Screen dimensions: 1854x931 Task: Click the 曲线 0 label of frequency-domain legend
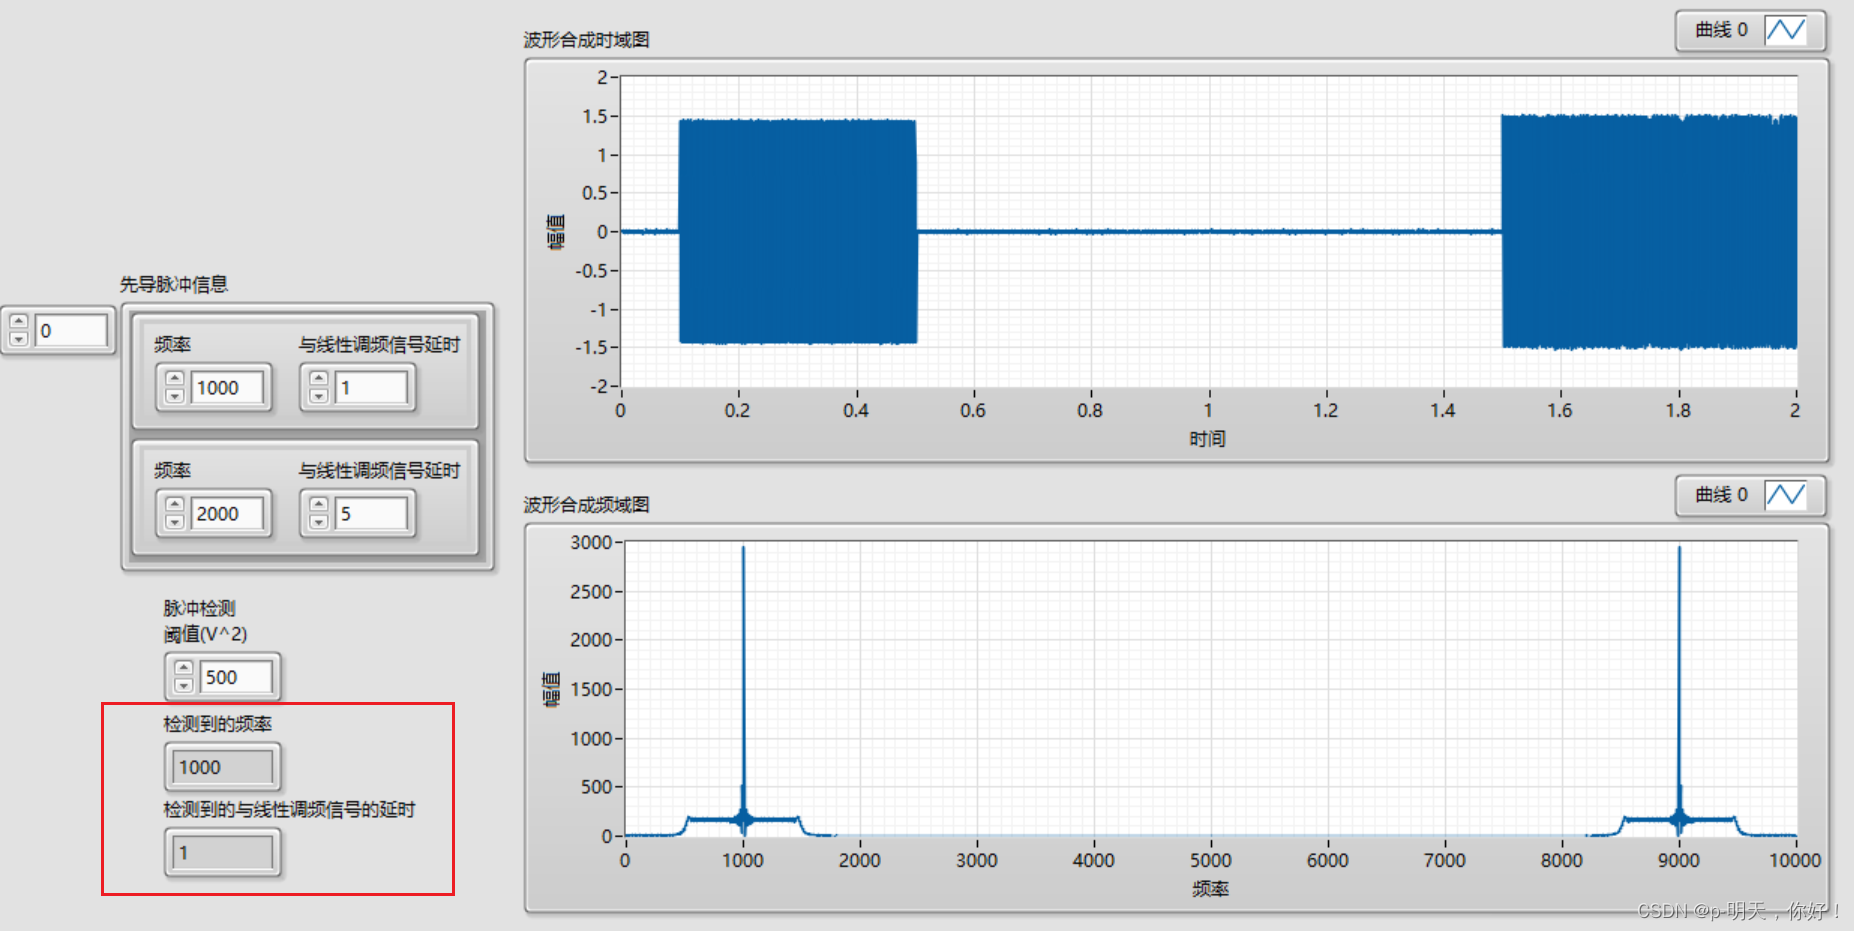[x=1721, y=495]
